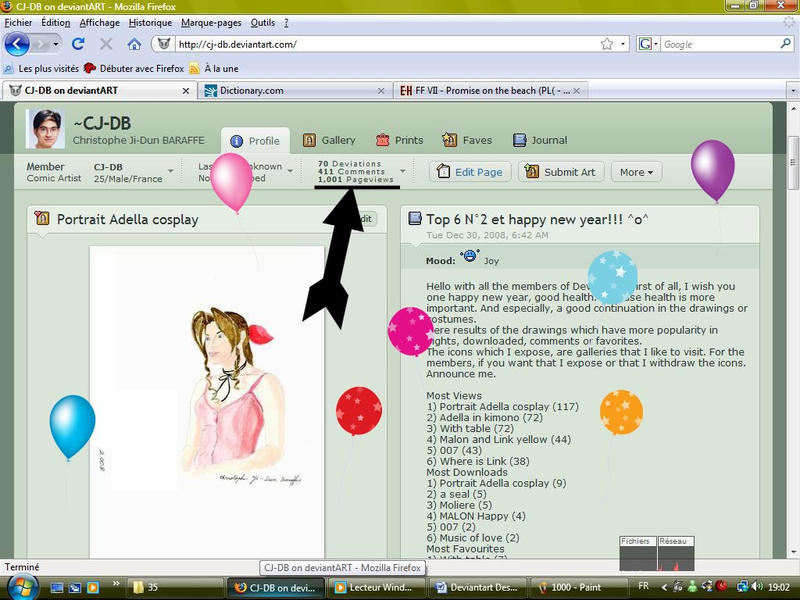This screenshot has height=600, width=800.
Task: Open the Marque-pages menu
Action: 211,22
